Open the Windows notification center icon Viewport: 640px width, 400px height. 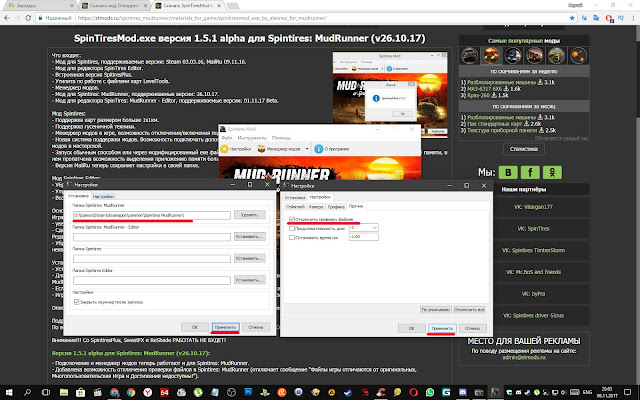pyautogui.click(x=627, y=392)
